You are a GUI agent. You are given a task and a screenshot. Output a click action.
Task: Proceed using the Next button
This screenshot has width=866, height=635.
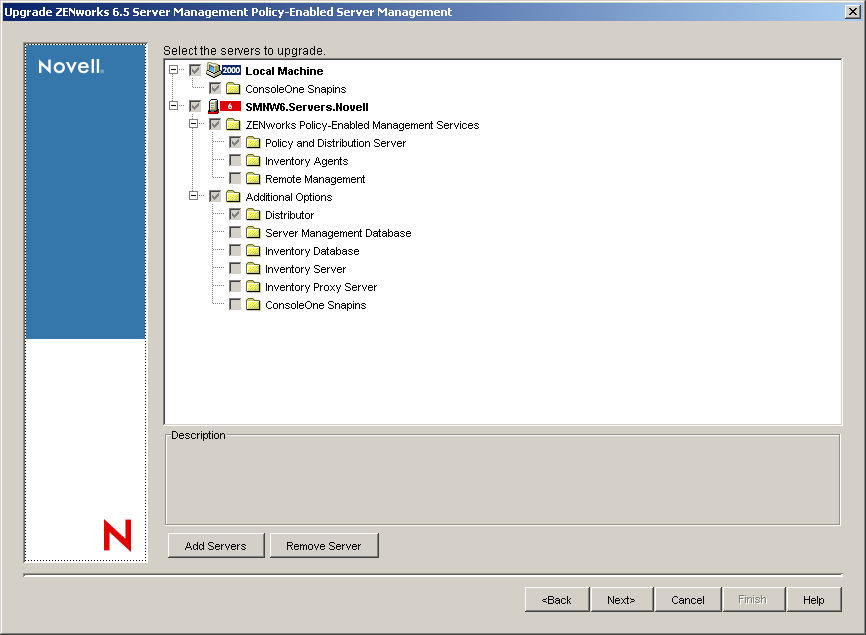(x=621, y=599)
